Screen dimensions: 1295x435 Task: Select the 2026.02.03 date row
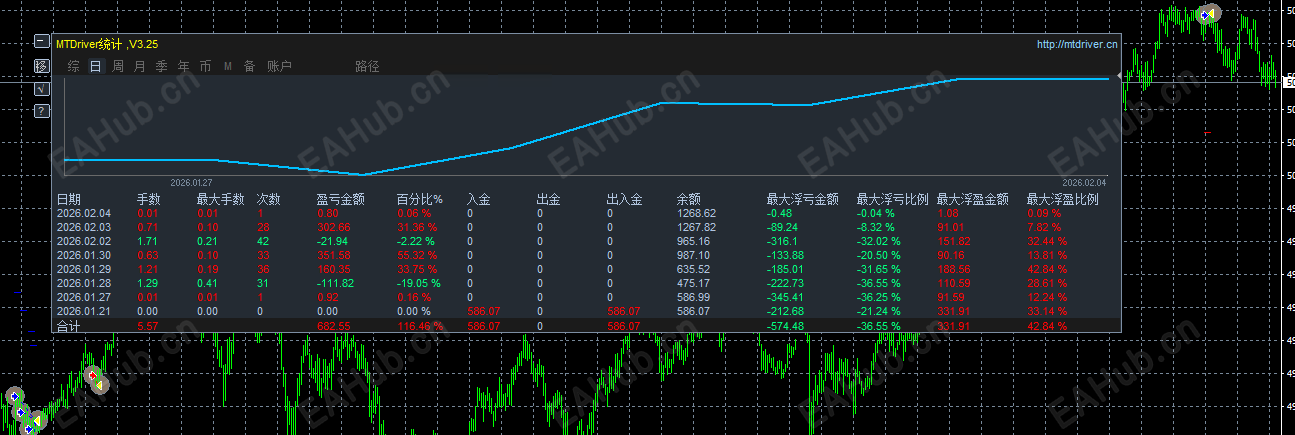tap(84, 227)
